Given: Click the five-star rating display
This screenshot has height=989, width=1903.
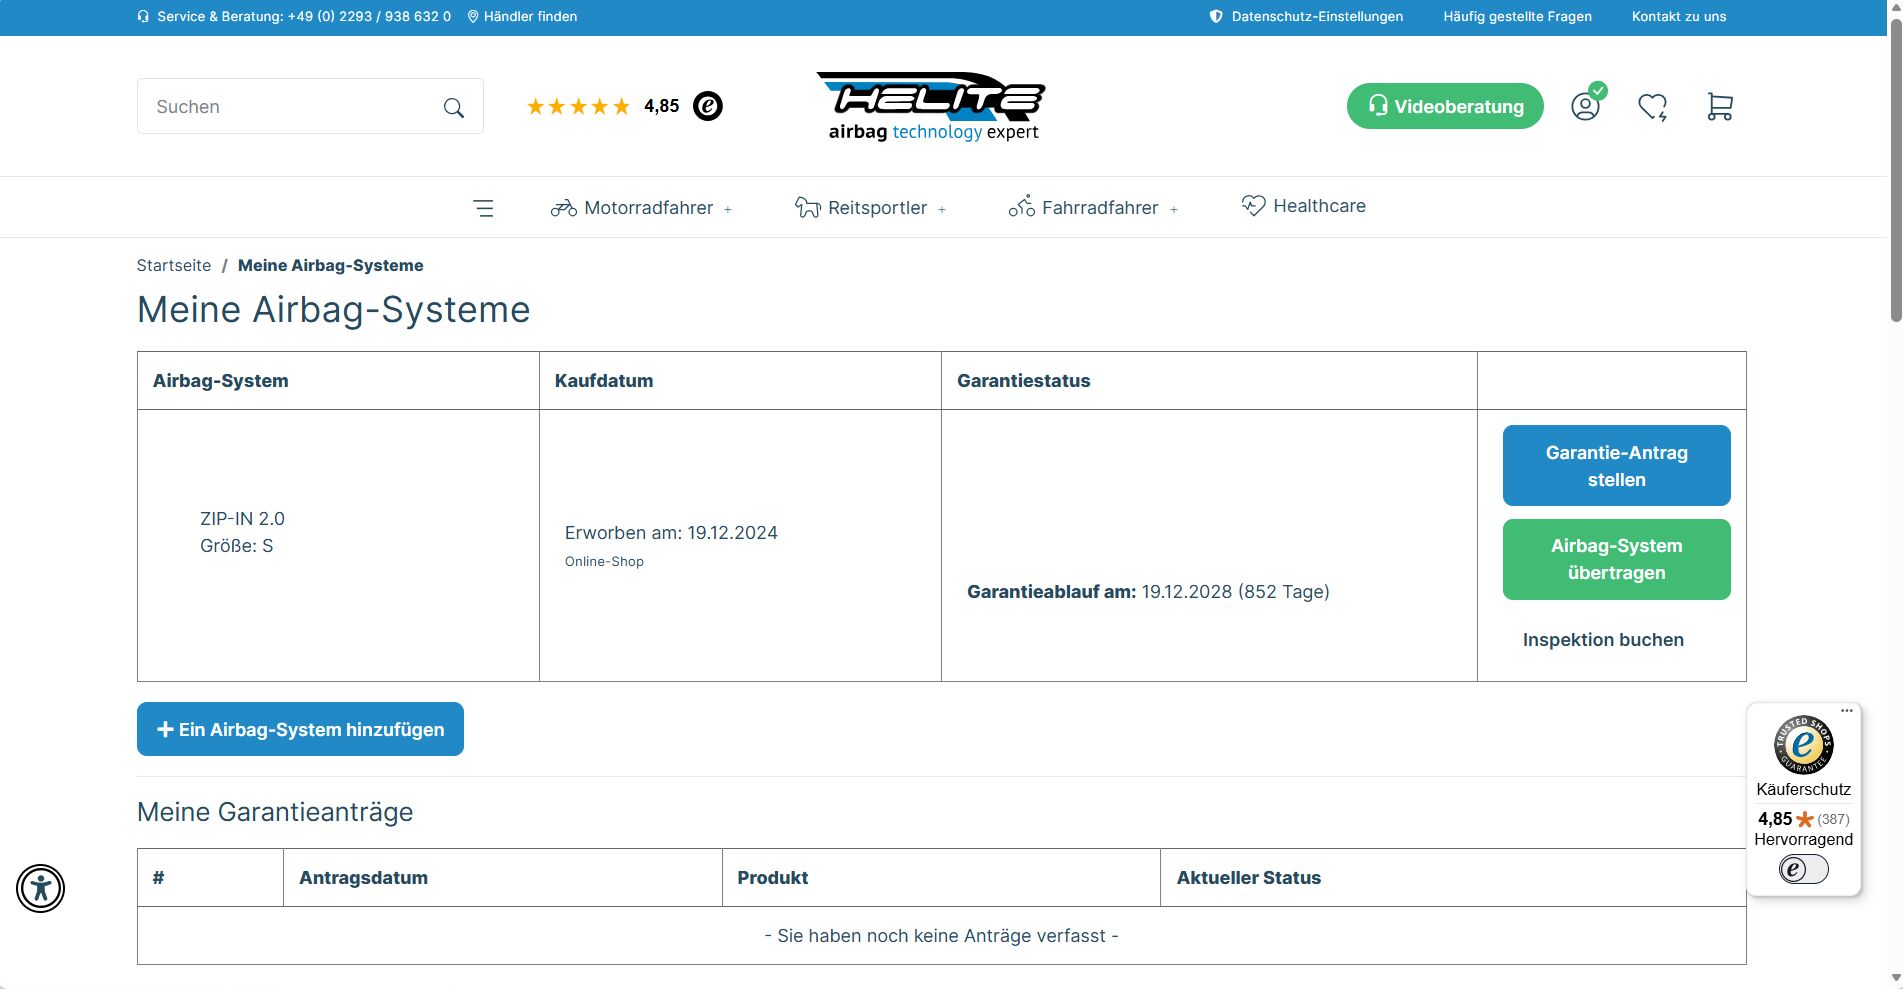Looking at the screenshot, I should 578,106.
